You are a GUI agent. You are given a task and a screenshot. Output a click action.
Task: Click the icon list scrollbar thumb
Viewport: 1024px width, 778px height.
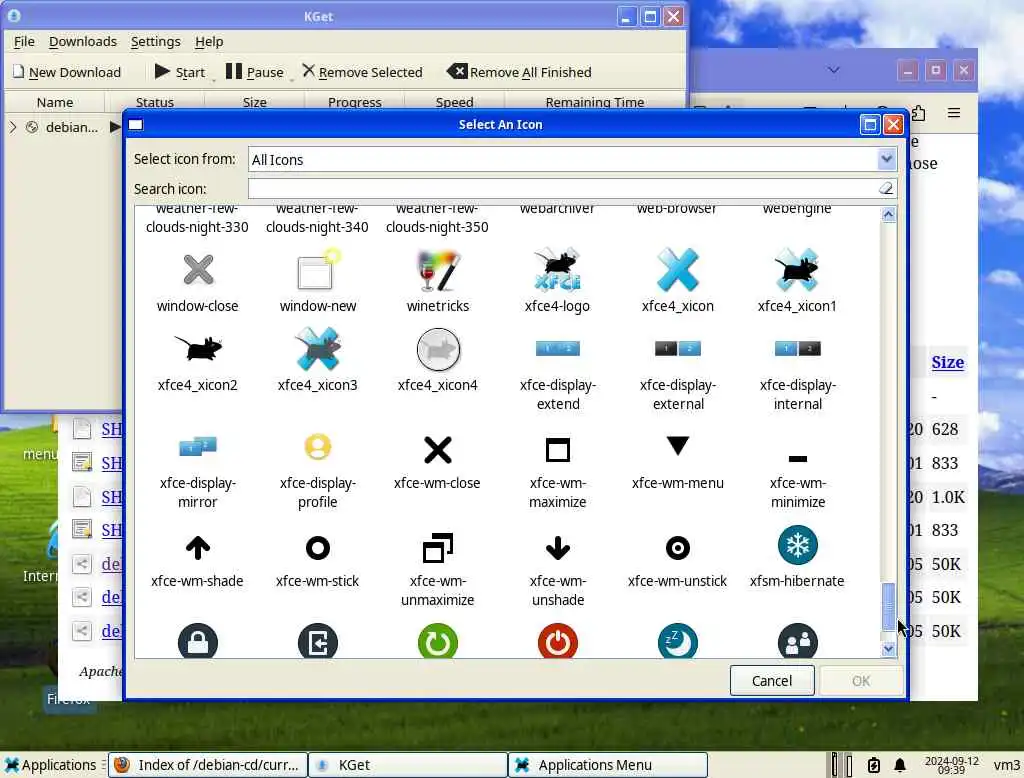point(888,607)
